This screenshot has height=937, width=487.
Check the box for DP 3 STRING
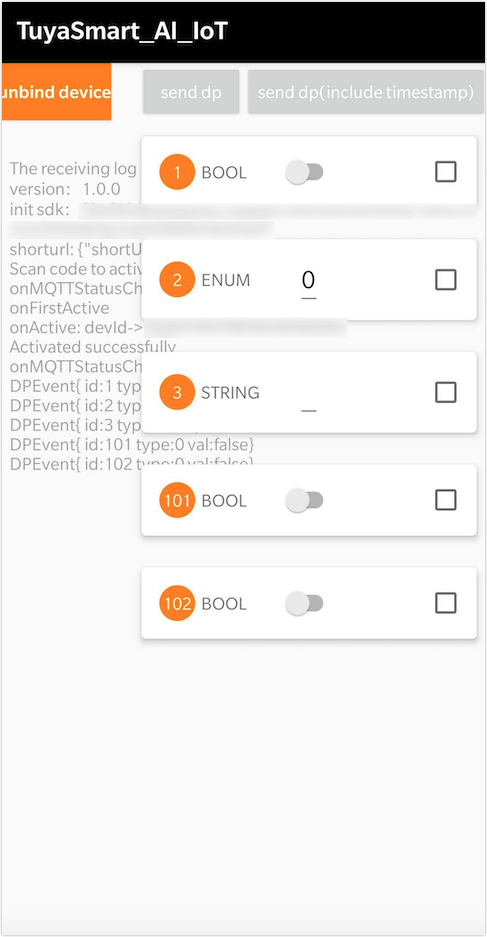pos(446,393)
